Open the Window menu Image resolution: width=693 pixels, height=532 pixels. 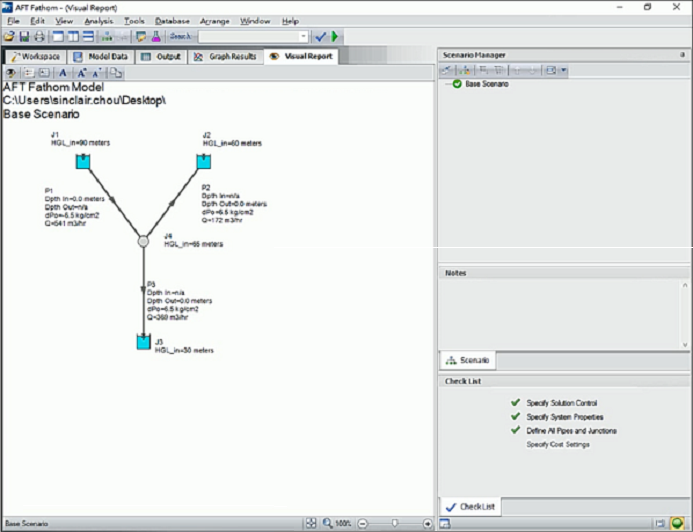255,21
